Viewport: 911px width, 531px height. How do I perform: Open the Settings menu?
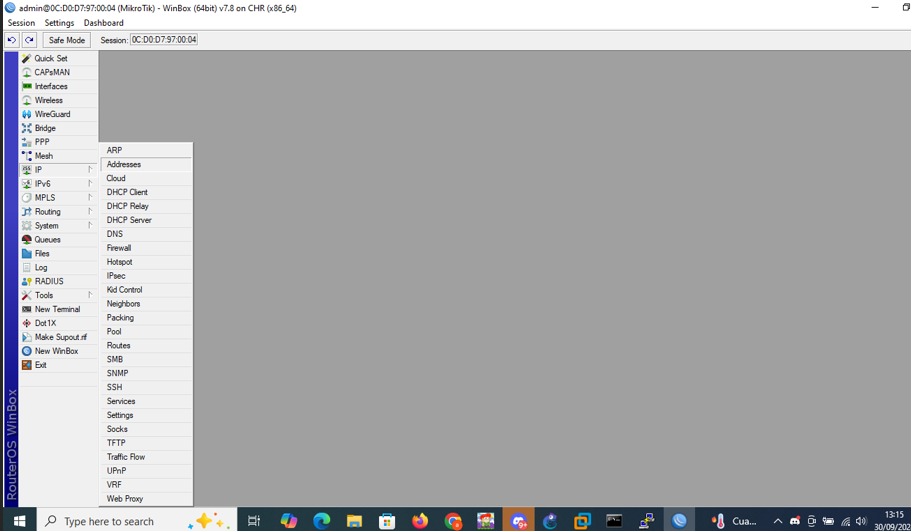(x=59, y=23)
